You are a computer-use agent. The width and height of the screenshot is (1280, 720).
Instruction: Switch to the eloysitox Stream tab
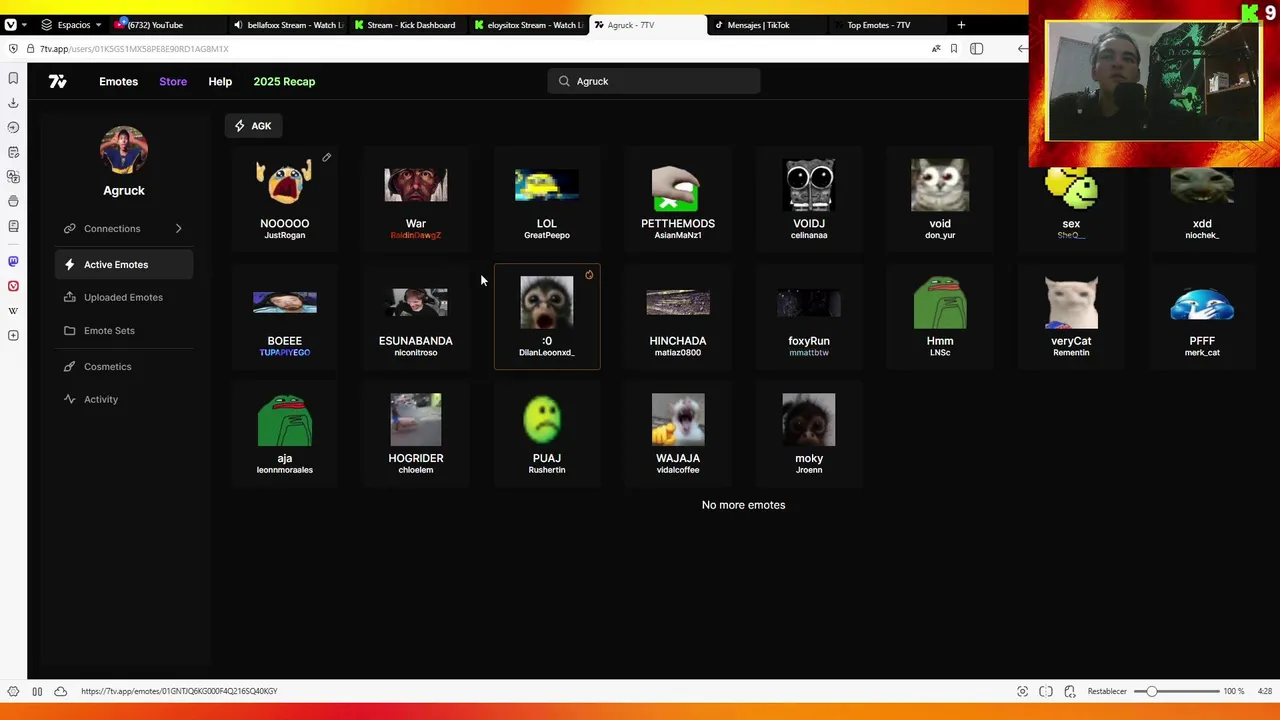[x=528, y=25]
